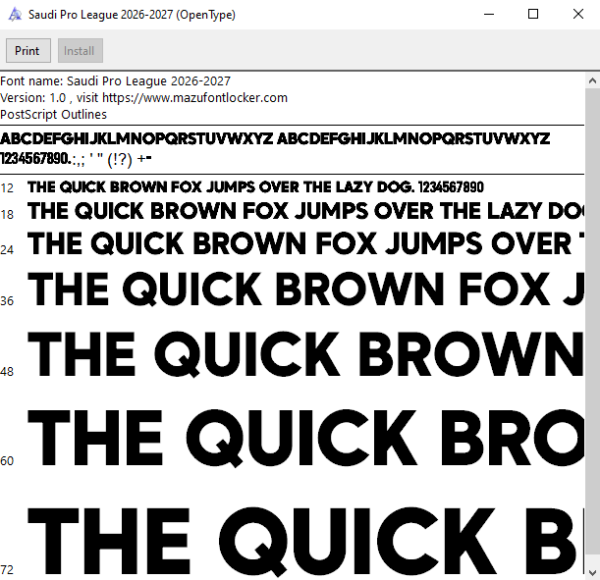Click the mazufontlocker.com URL text
This screenshot has height=580, width=600.
tap(195, 98)
